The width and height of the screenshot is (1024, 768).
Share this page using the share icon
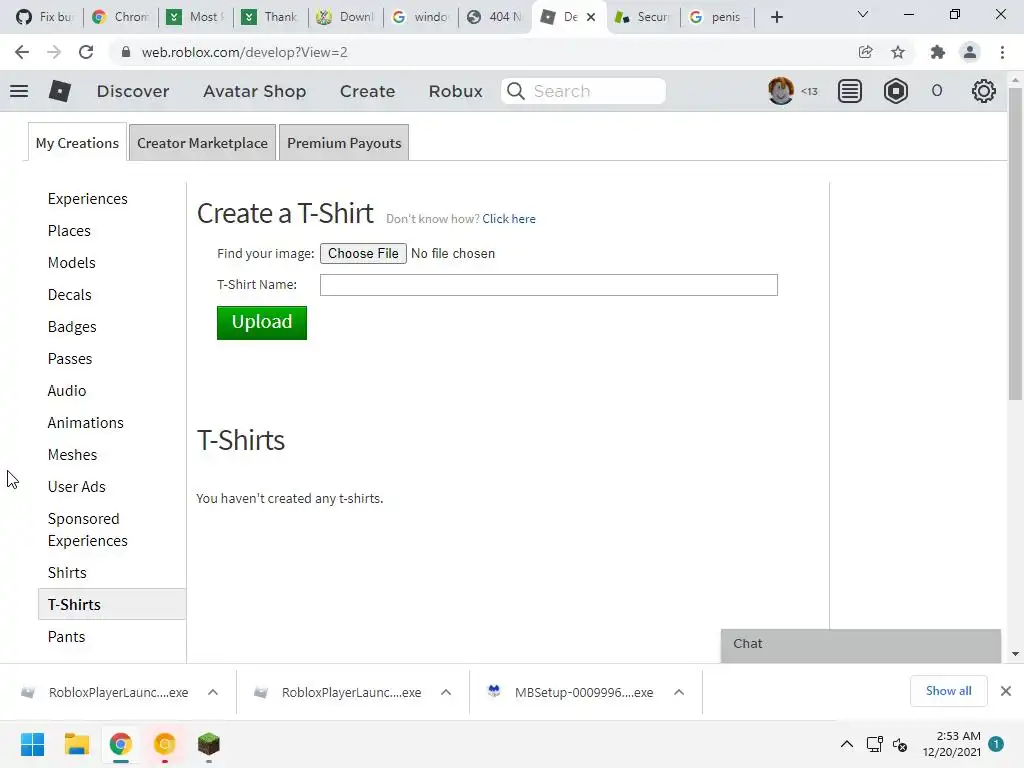pos(865,52)
